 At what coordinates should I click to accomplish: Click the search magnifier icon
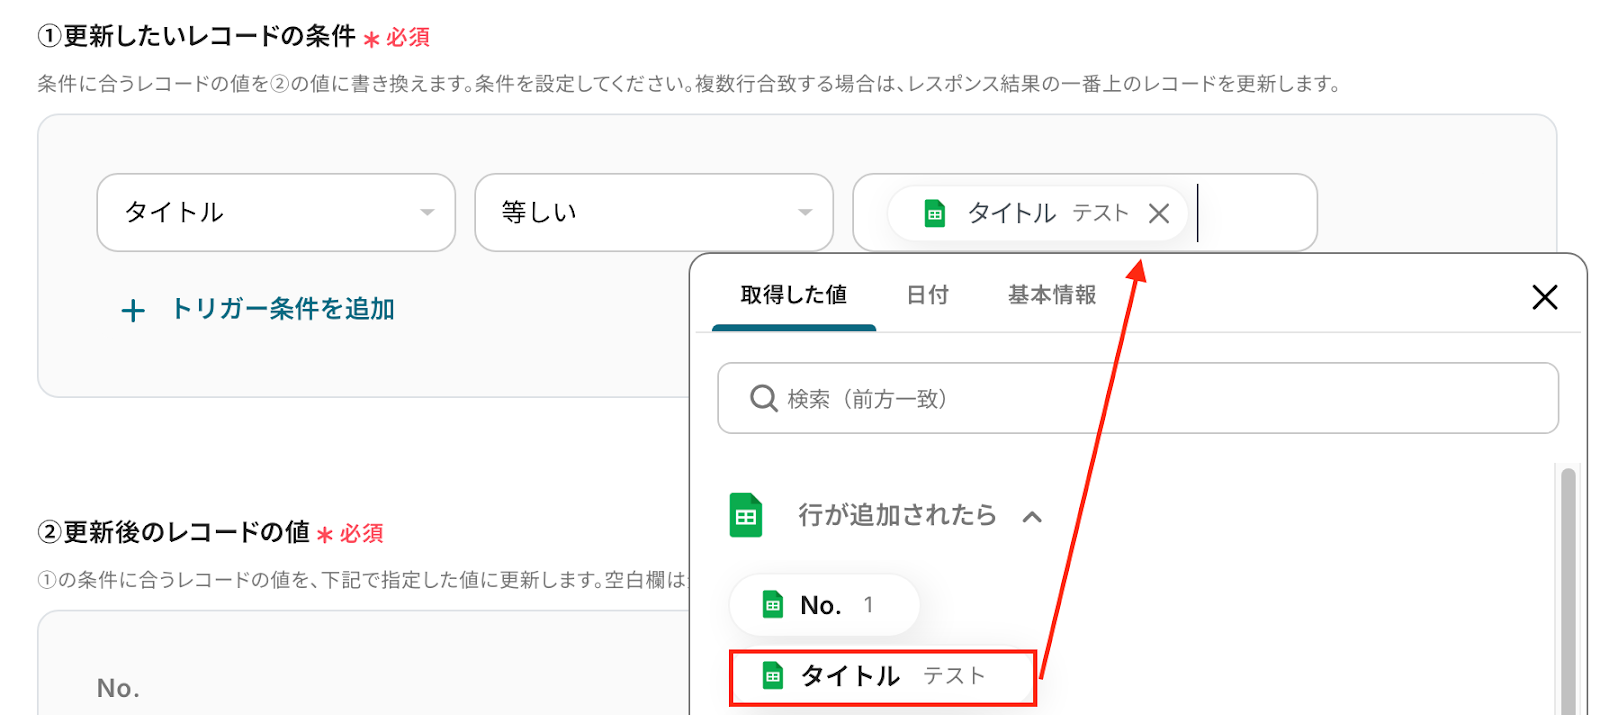(763, 399)
